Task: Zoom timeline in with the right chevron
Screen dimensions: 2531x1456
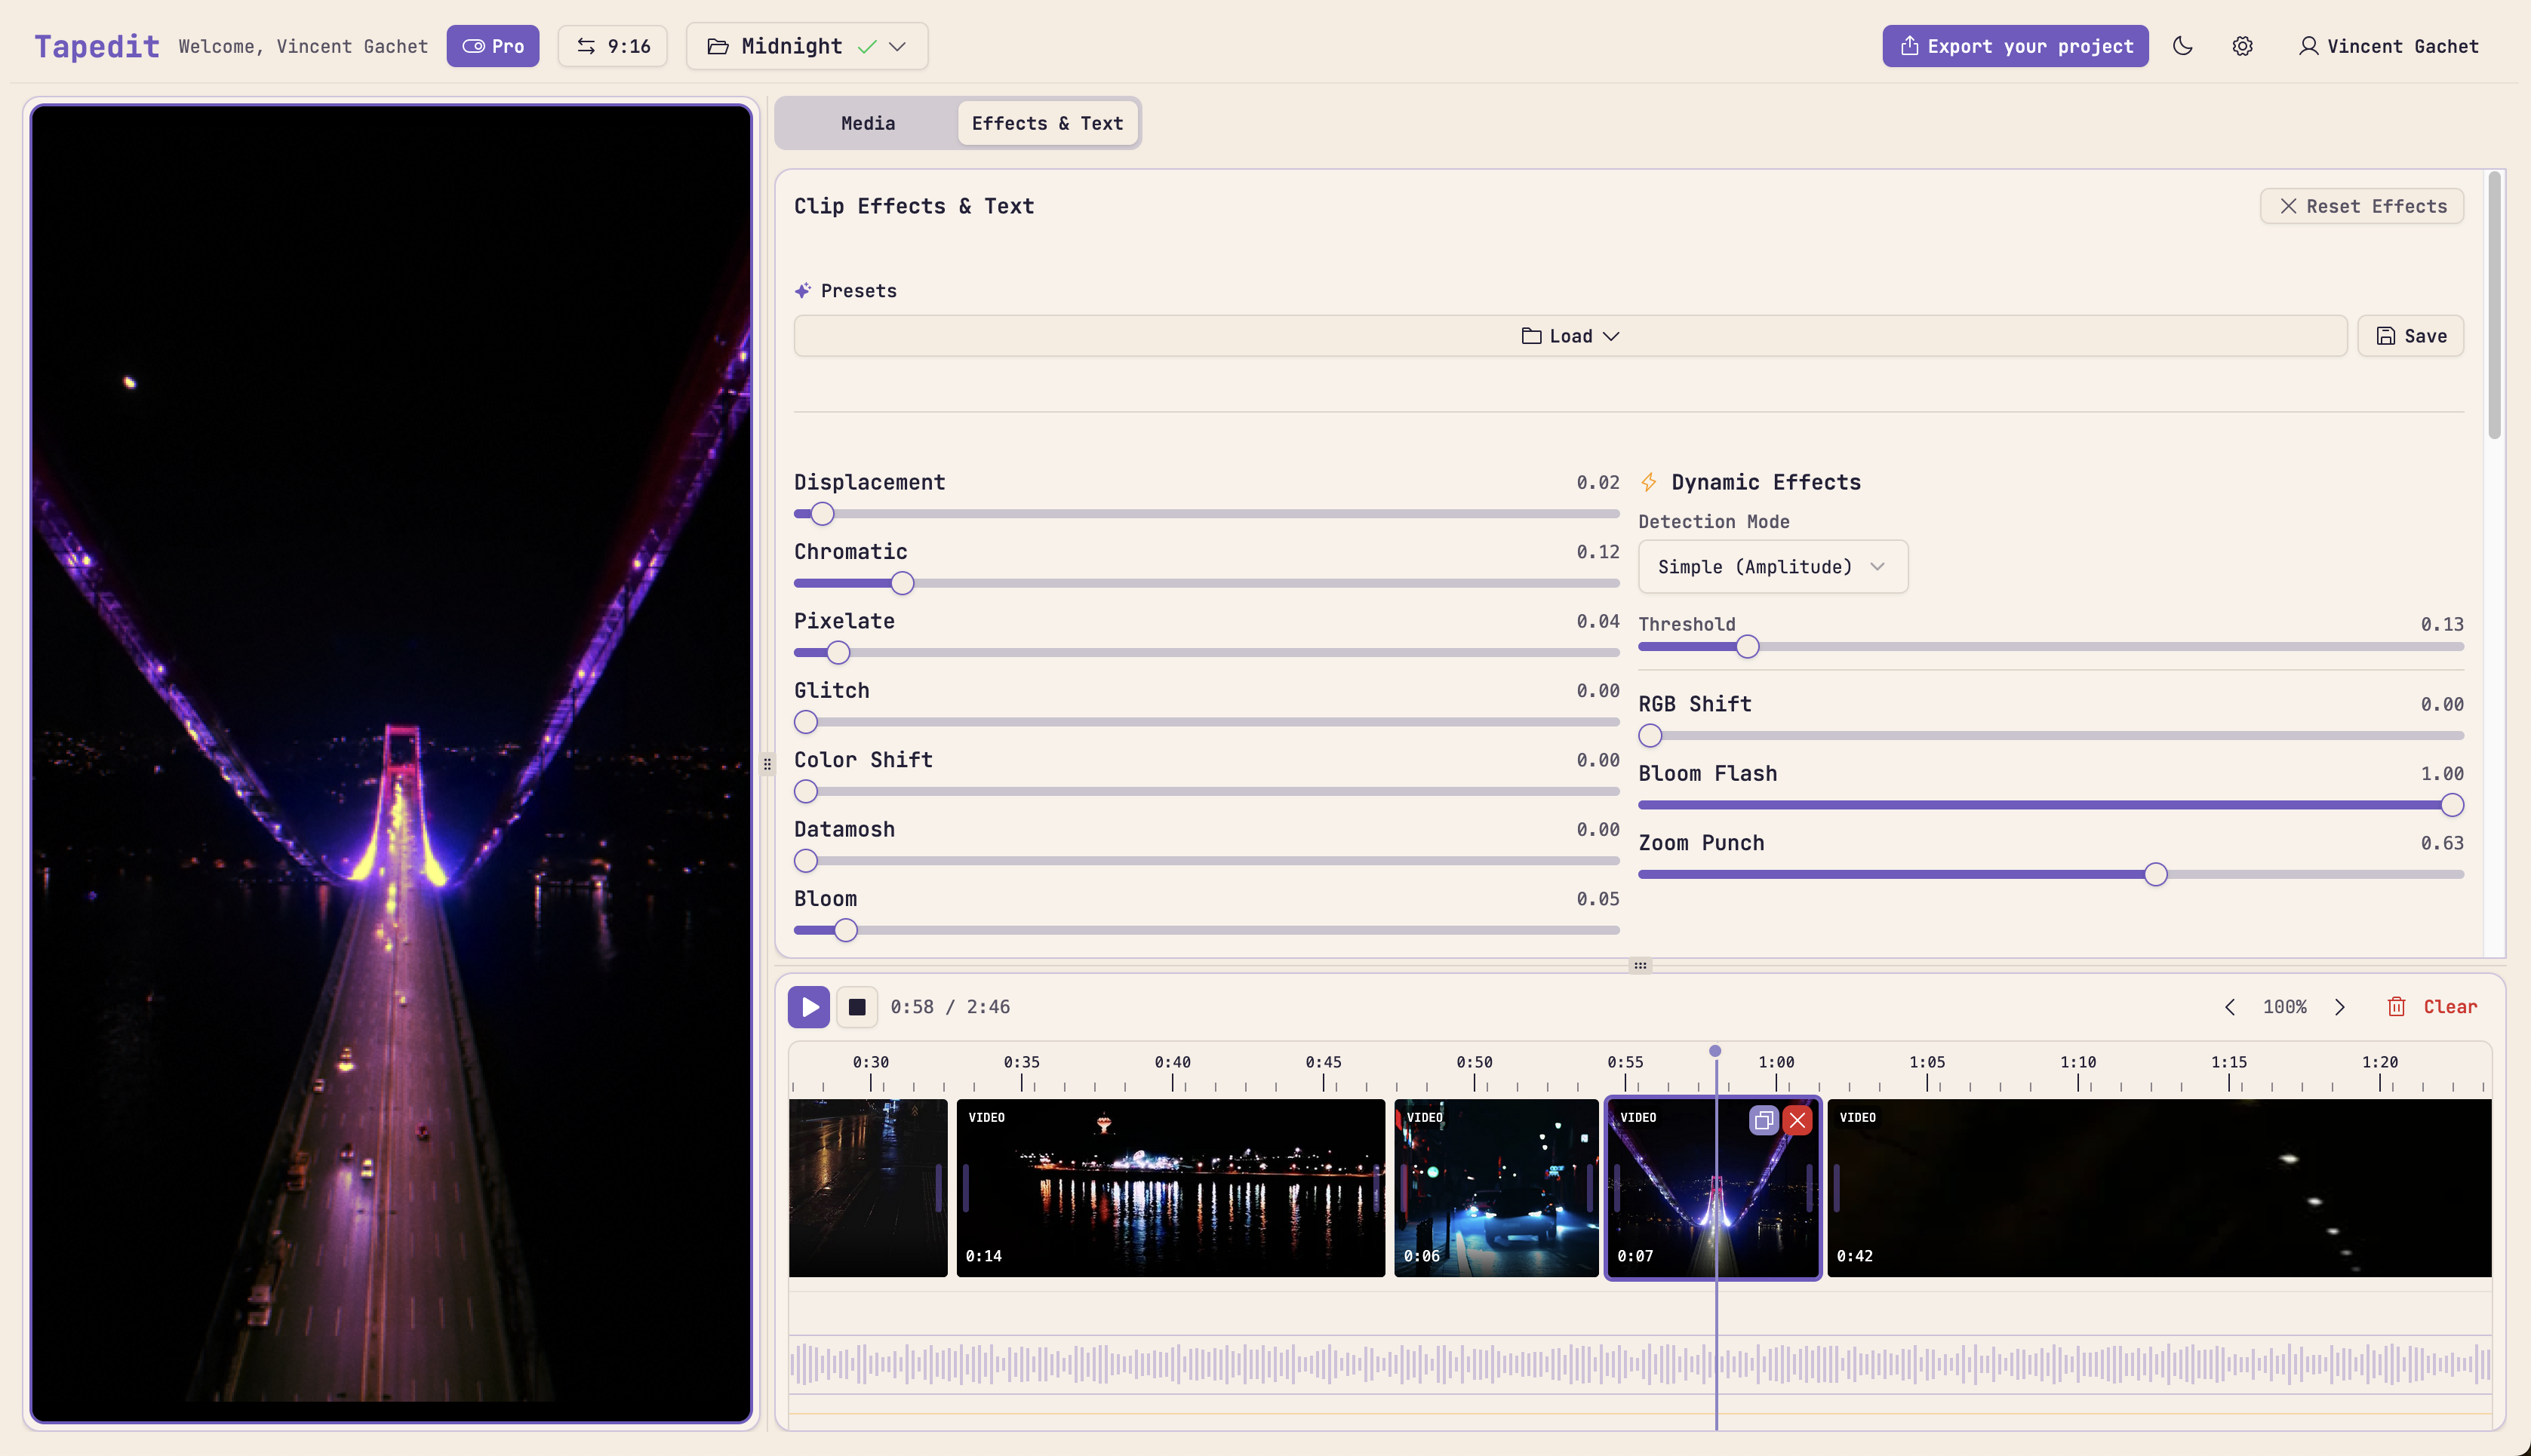Action: pos(2340,1007)
